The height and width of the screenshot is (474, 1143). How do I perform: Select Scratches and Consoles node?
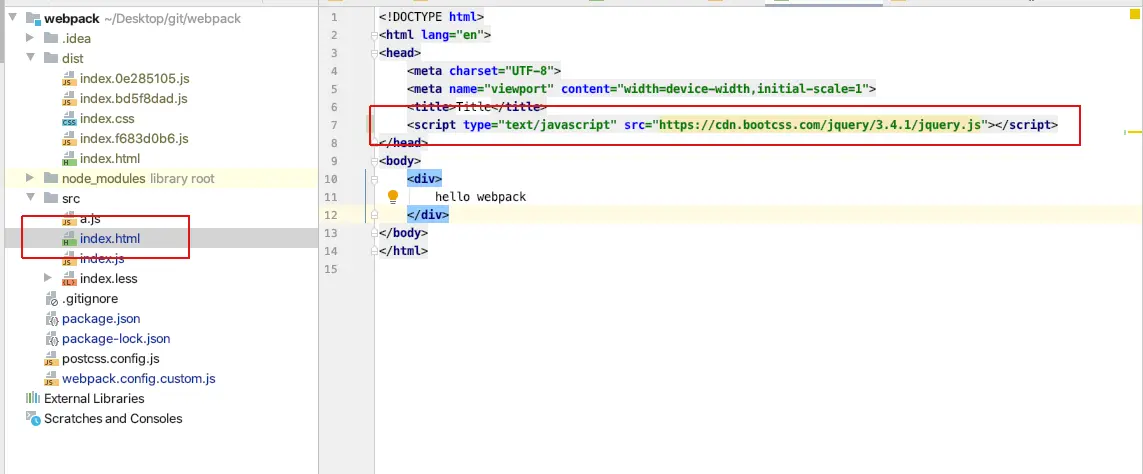tap(113, 419)
